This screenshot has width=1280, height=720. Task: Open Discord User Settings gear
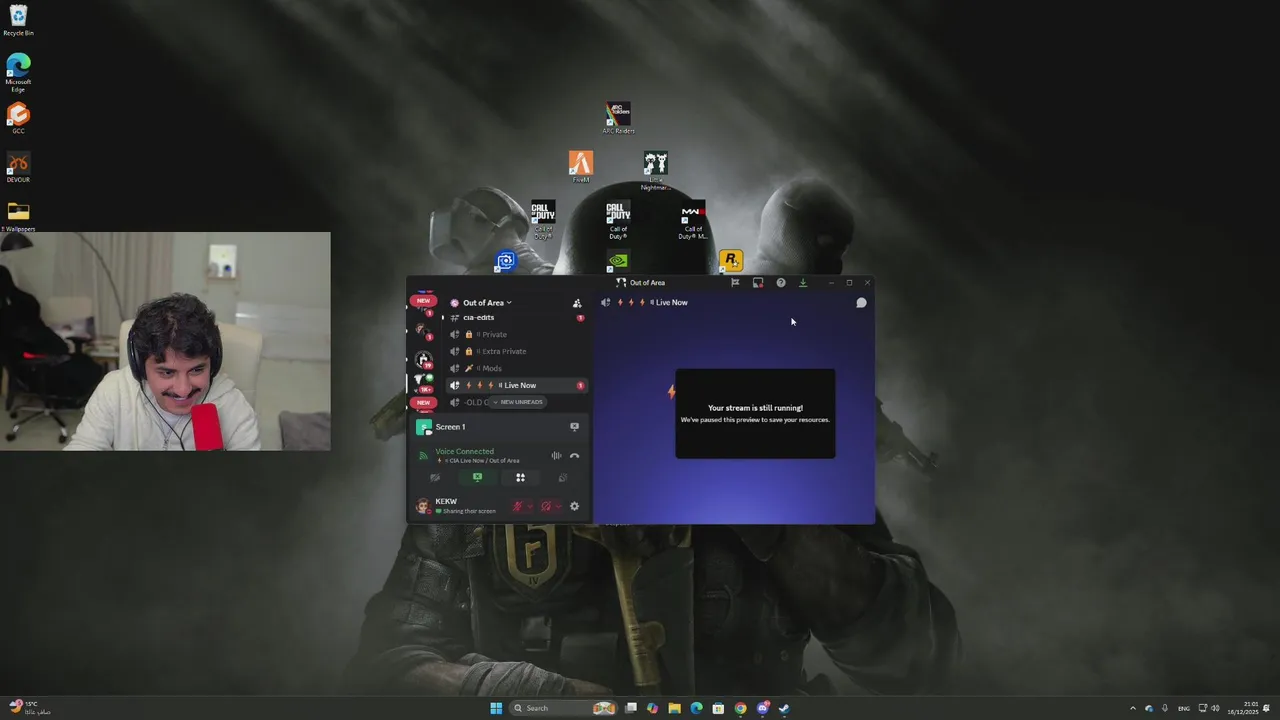574,507
